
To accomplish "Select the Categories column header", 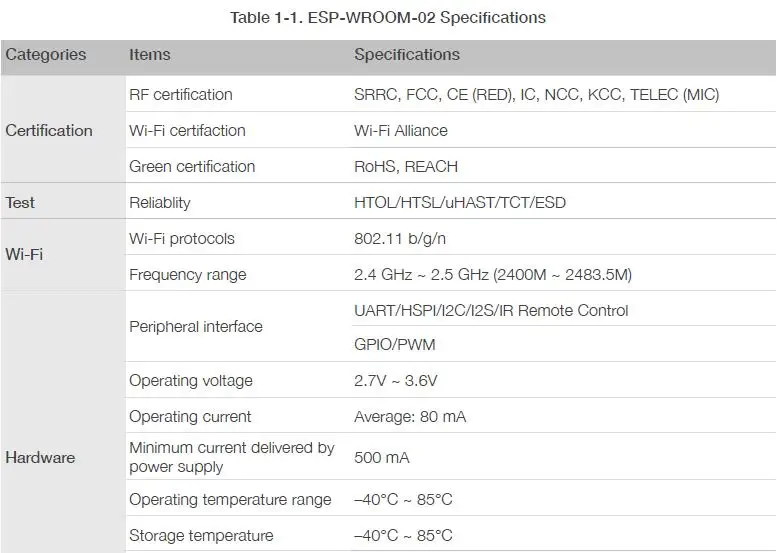I will tap(46, 55).
